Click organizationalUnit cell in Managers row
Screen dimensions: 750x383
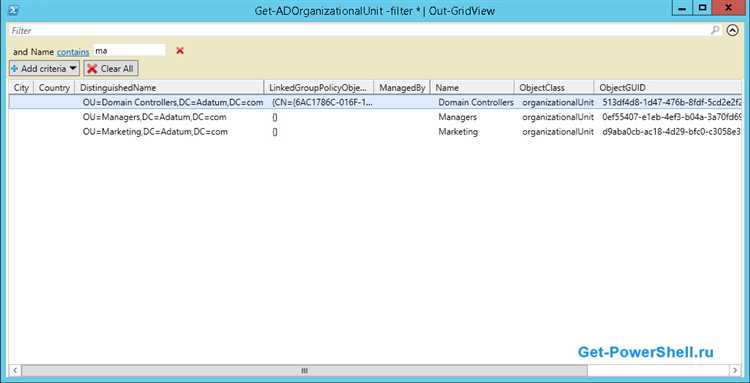tap(558, 117)
